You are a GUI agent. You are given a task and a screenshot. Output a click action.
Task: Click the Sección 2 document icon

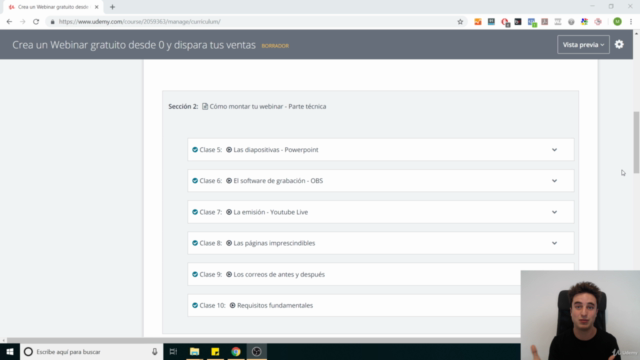point(205,107)
